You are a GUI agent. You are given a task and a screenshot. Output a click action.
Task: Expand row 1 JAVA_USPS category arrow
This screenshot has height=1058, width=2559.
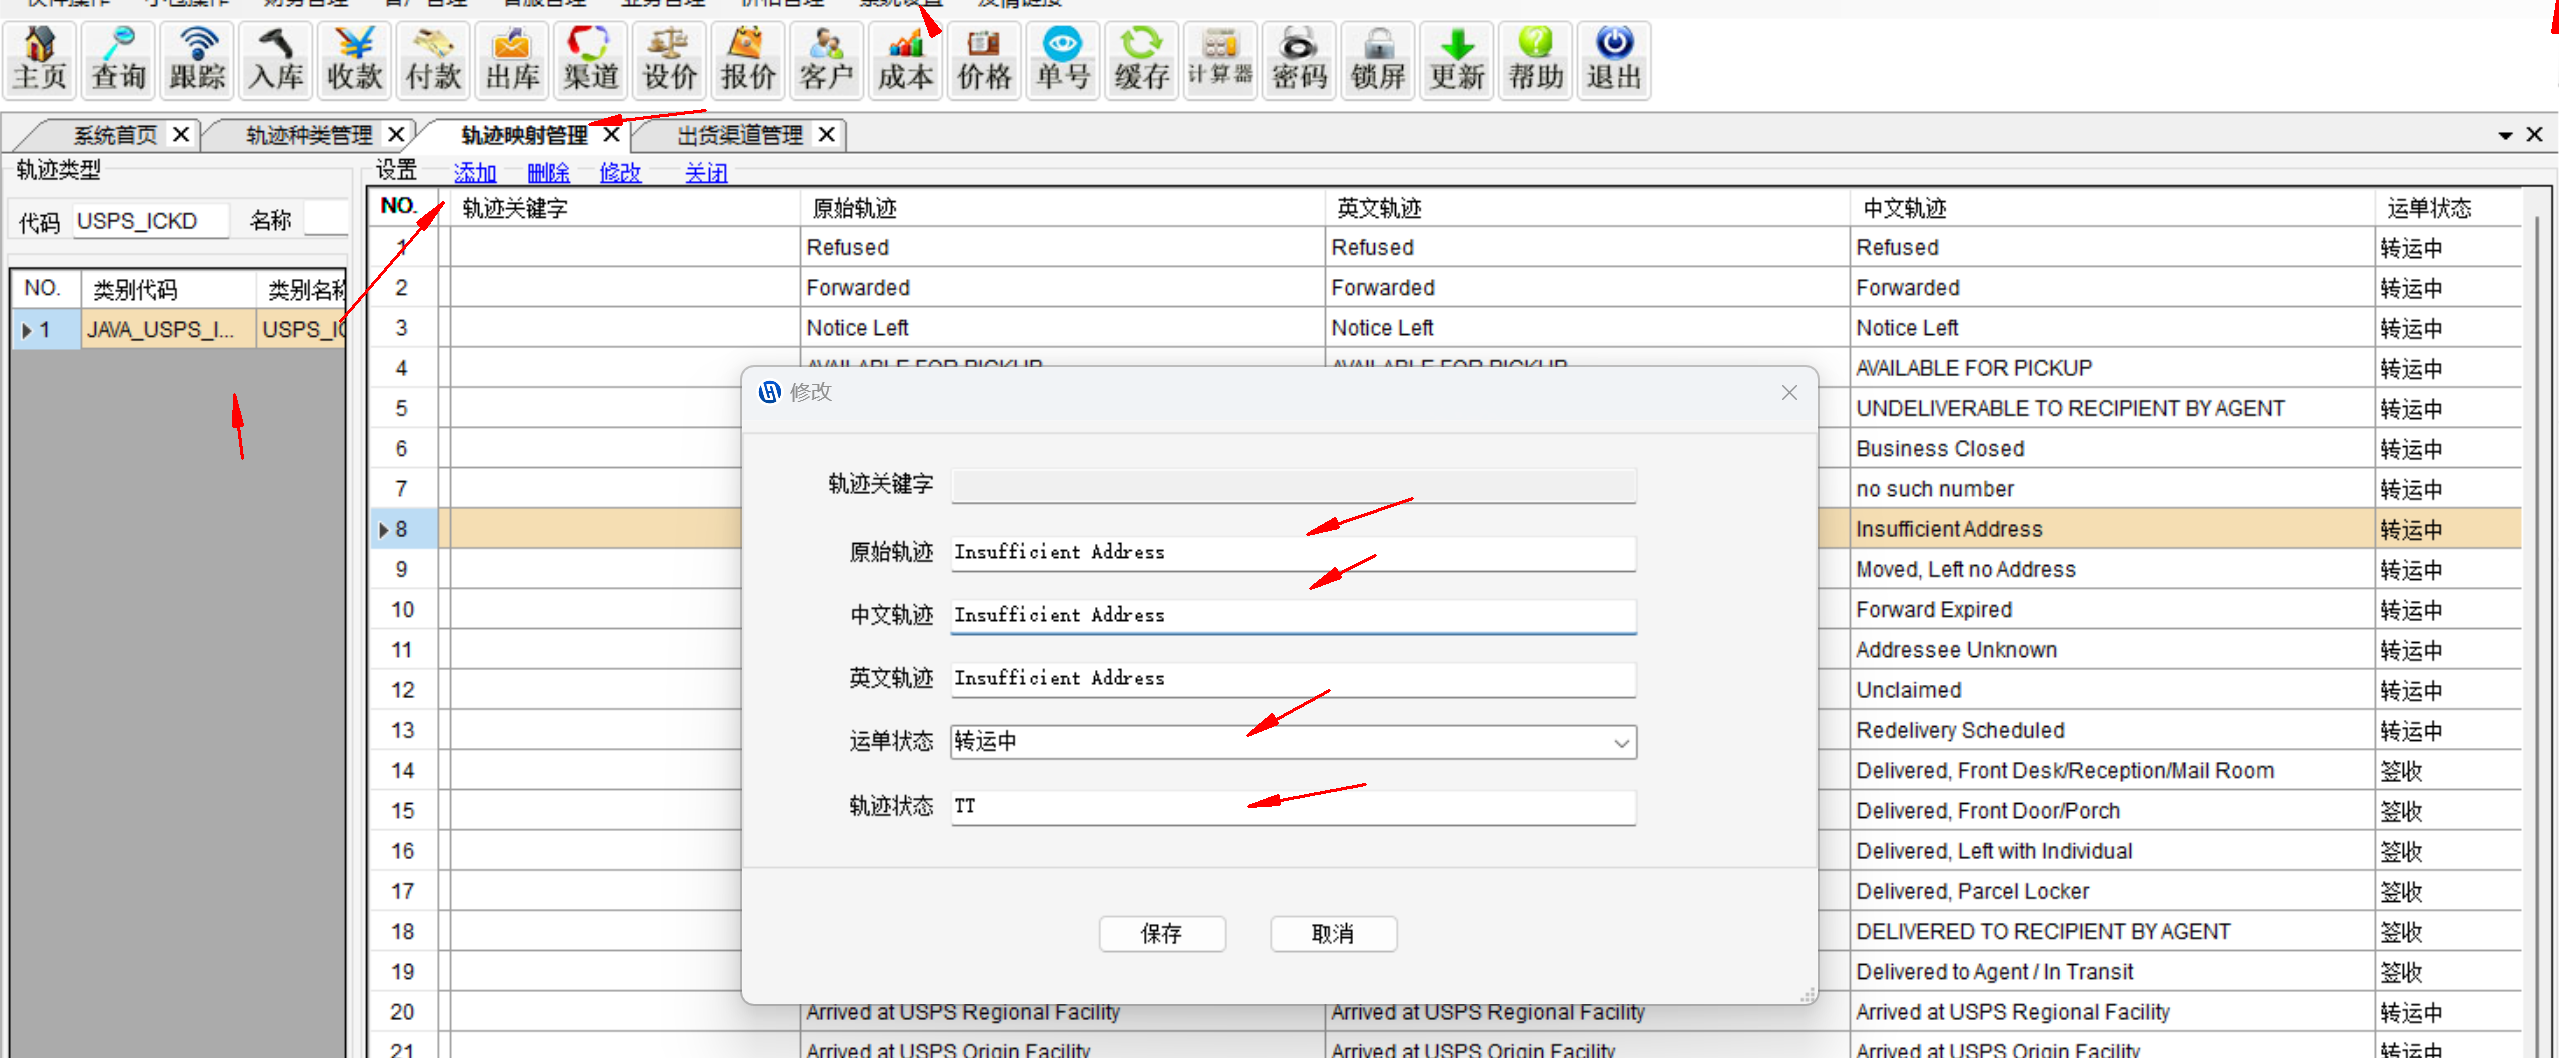(x=27, y=330)
